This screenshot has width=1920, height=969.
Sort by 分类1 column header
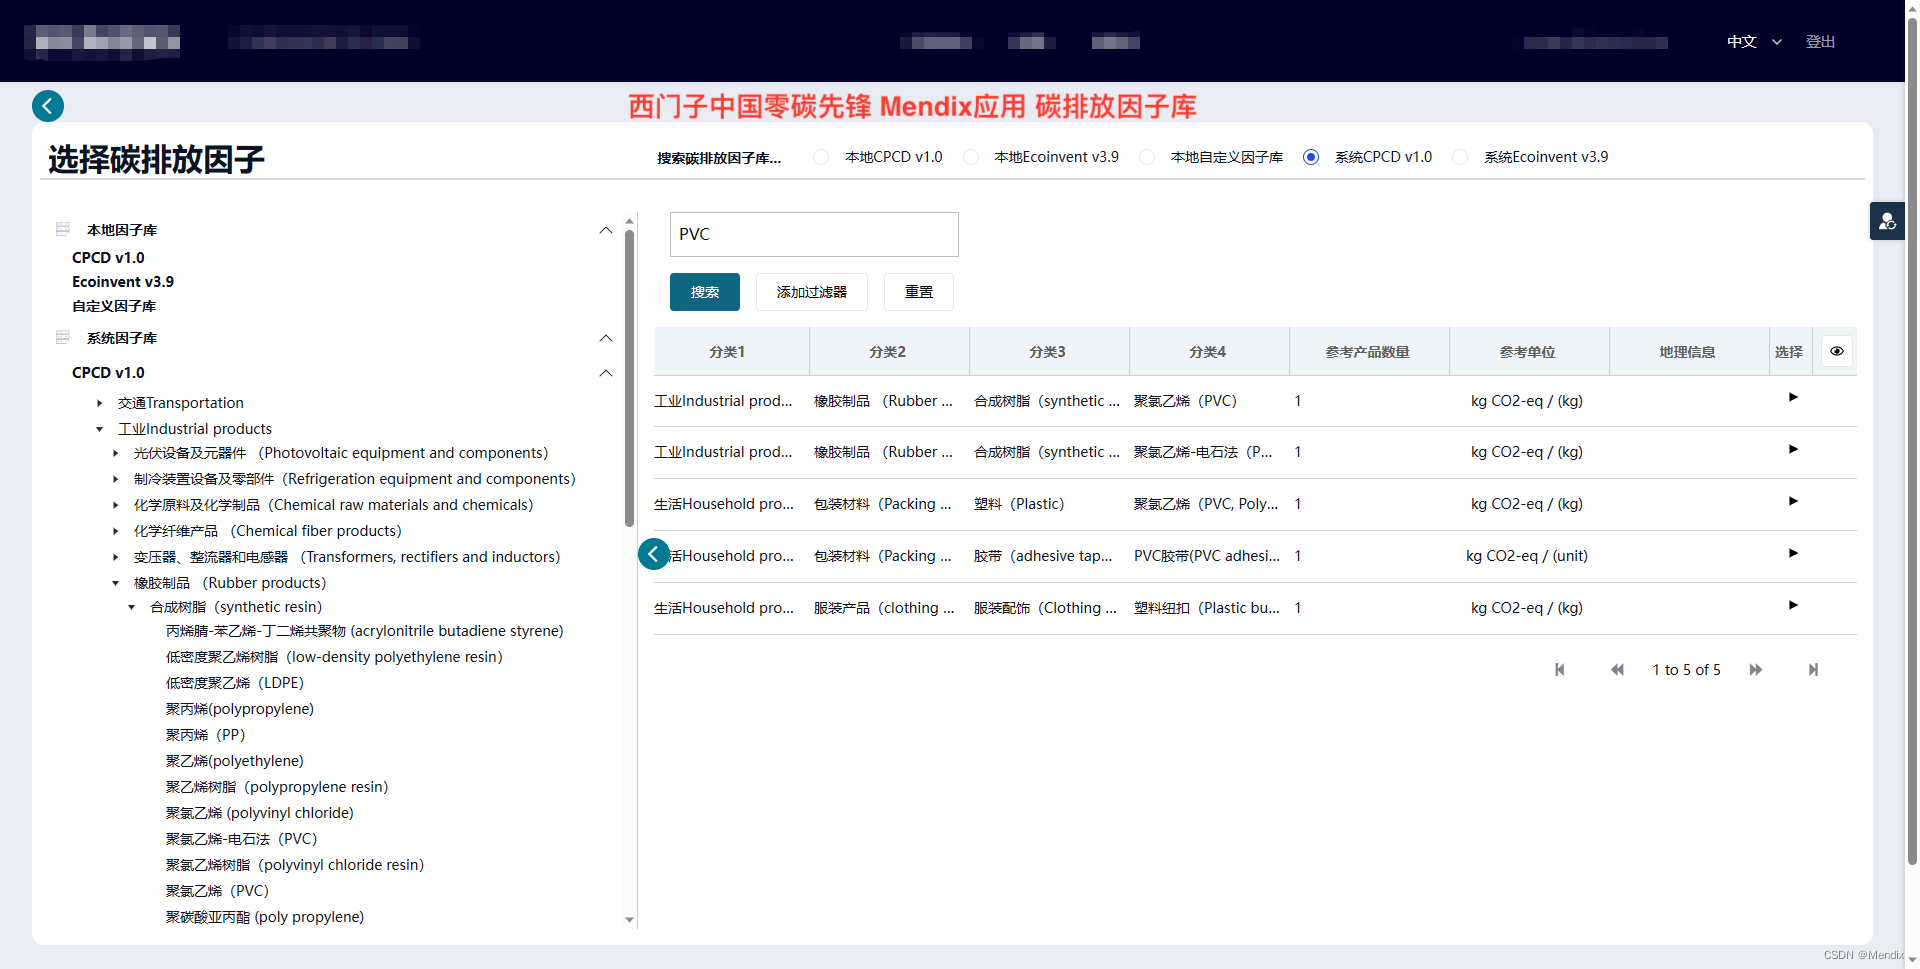(x=727, y=352)
